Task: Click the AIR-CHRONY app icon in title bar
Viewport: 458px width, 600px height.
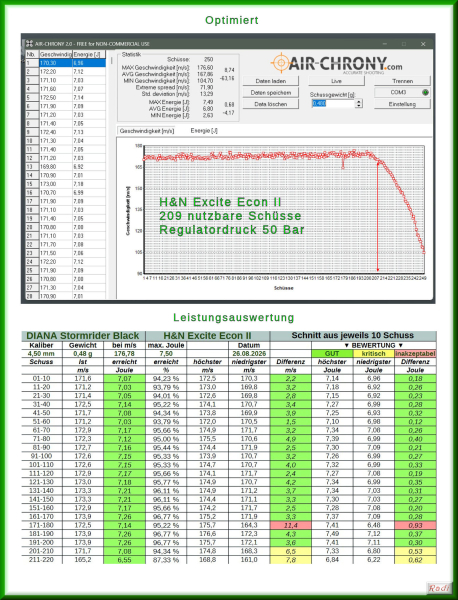Action: [29, 44]
